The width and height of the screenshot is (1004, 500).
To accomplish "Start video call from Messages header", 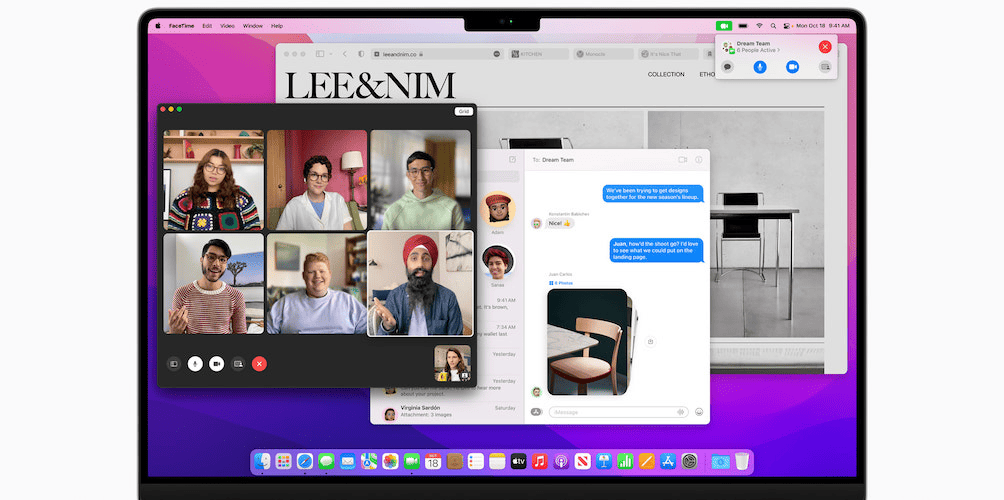I will [682, 159].
